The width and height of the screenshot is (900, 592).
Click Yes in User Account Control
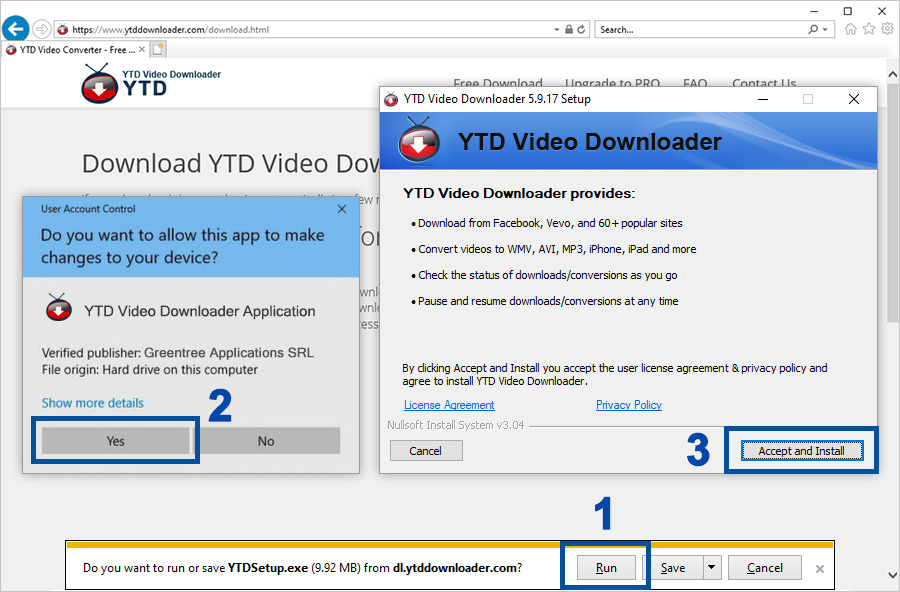(115, 441)
